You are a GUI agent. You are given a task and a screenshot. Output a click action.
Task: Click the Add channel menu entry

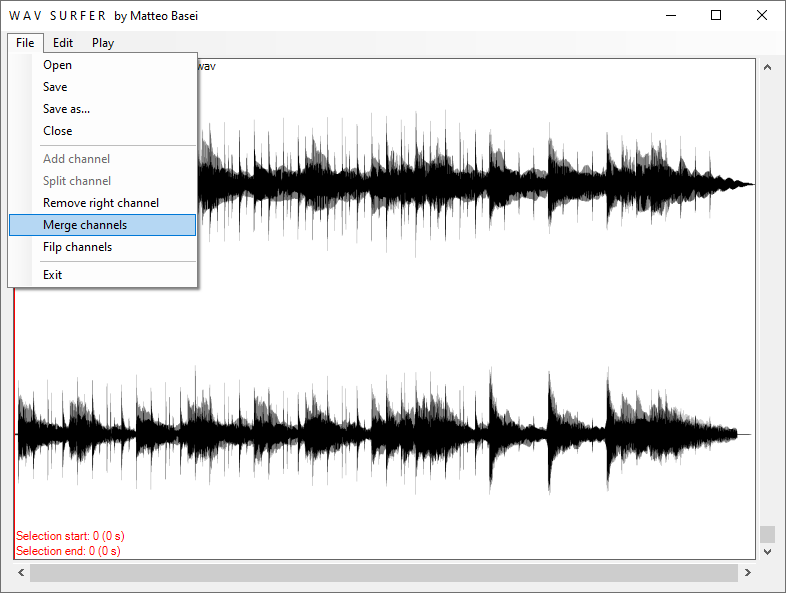click(102, 159)
